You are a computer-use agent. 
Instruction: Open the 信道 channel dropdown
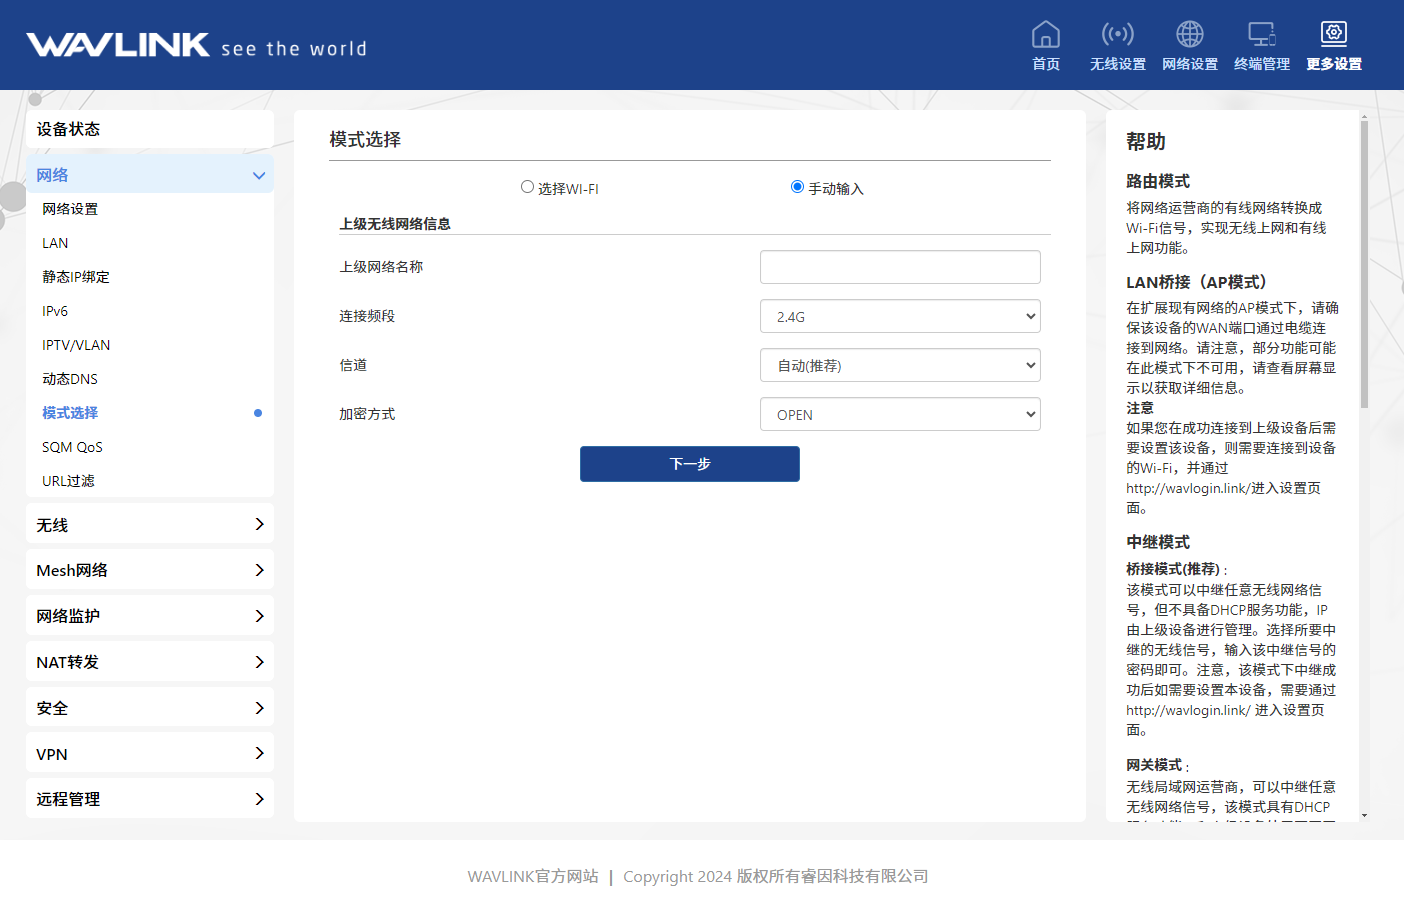point(900,365)
